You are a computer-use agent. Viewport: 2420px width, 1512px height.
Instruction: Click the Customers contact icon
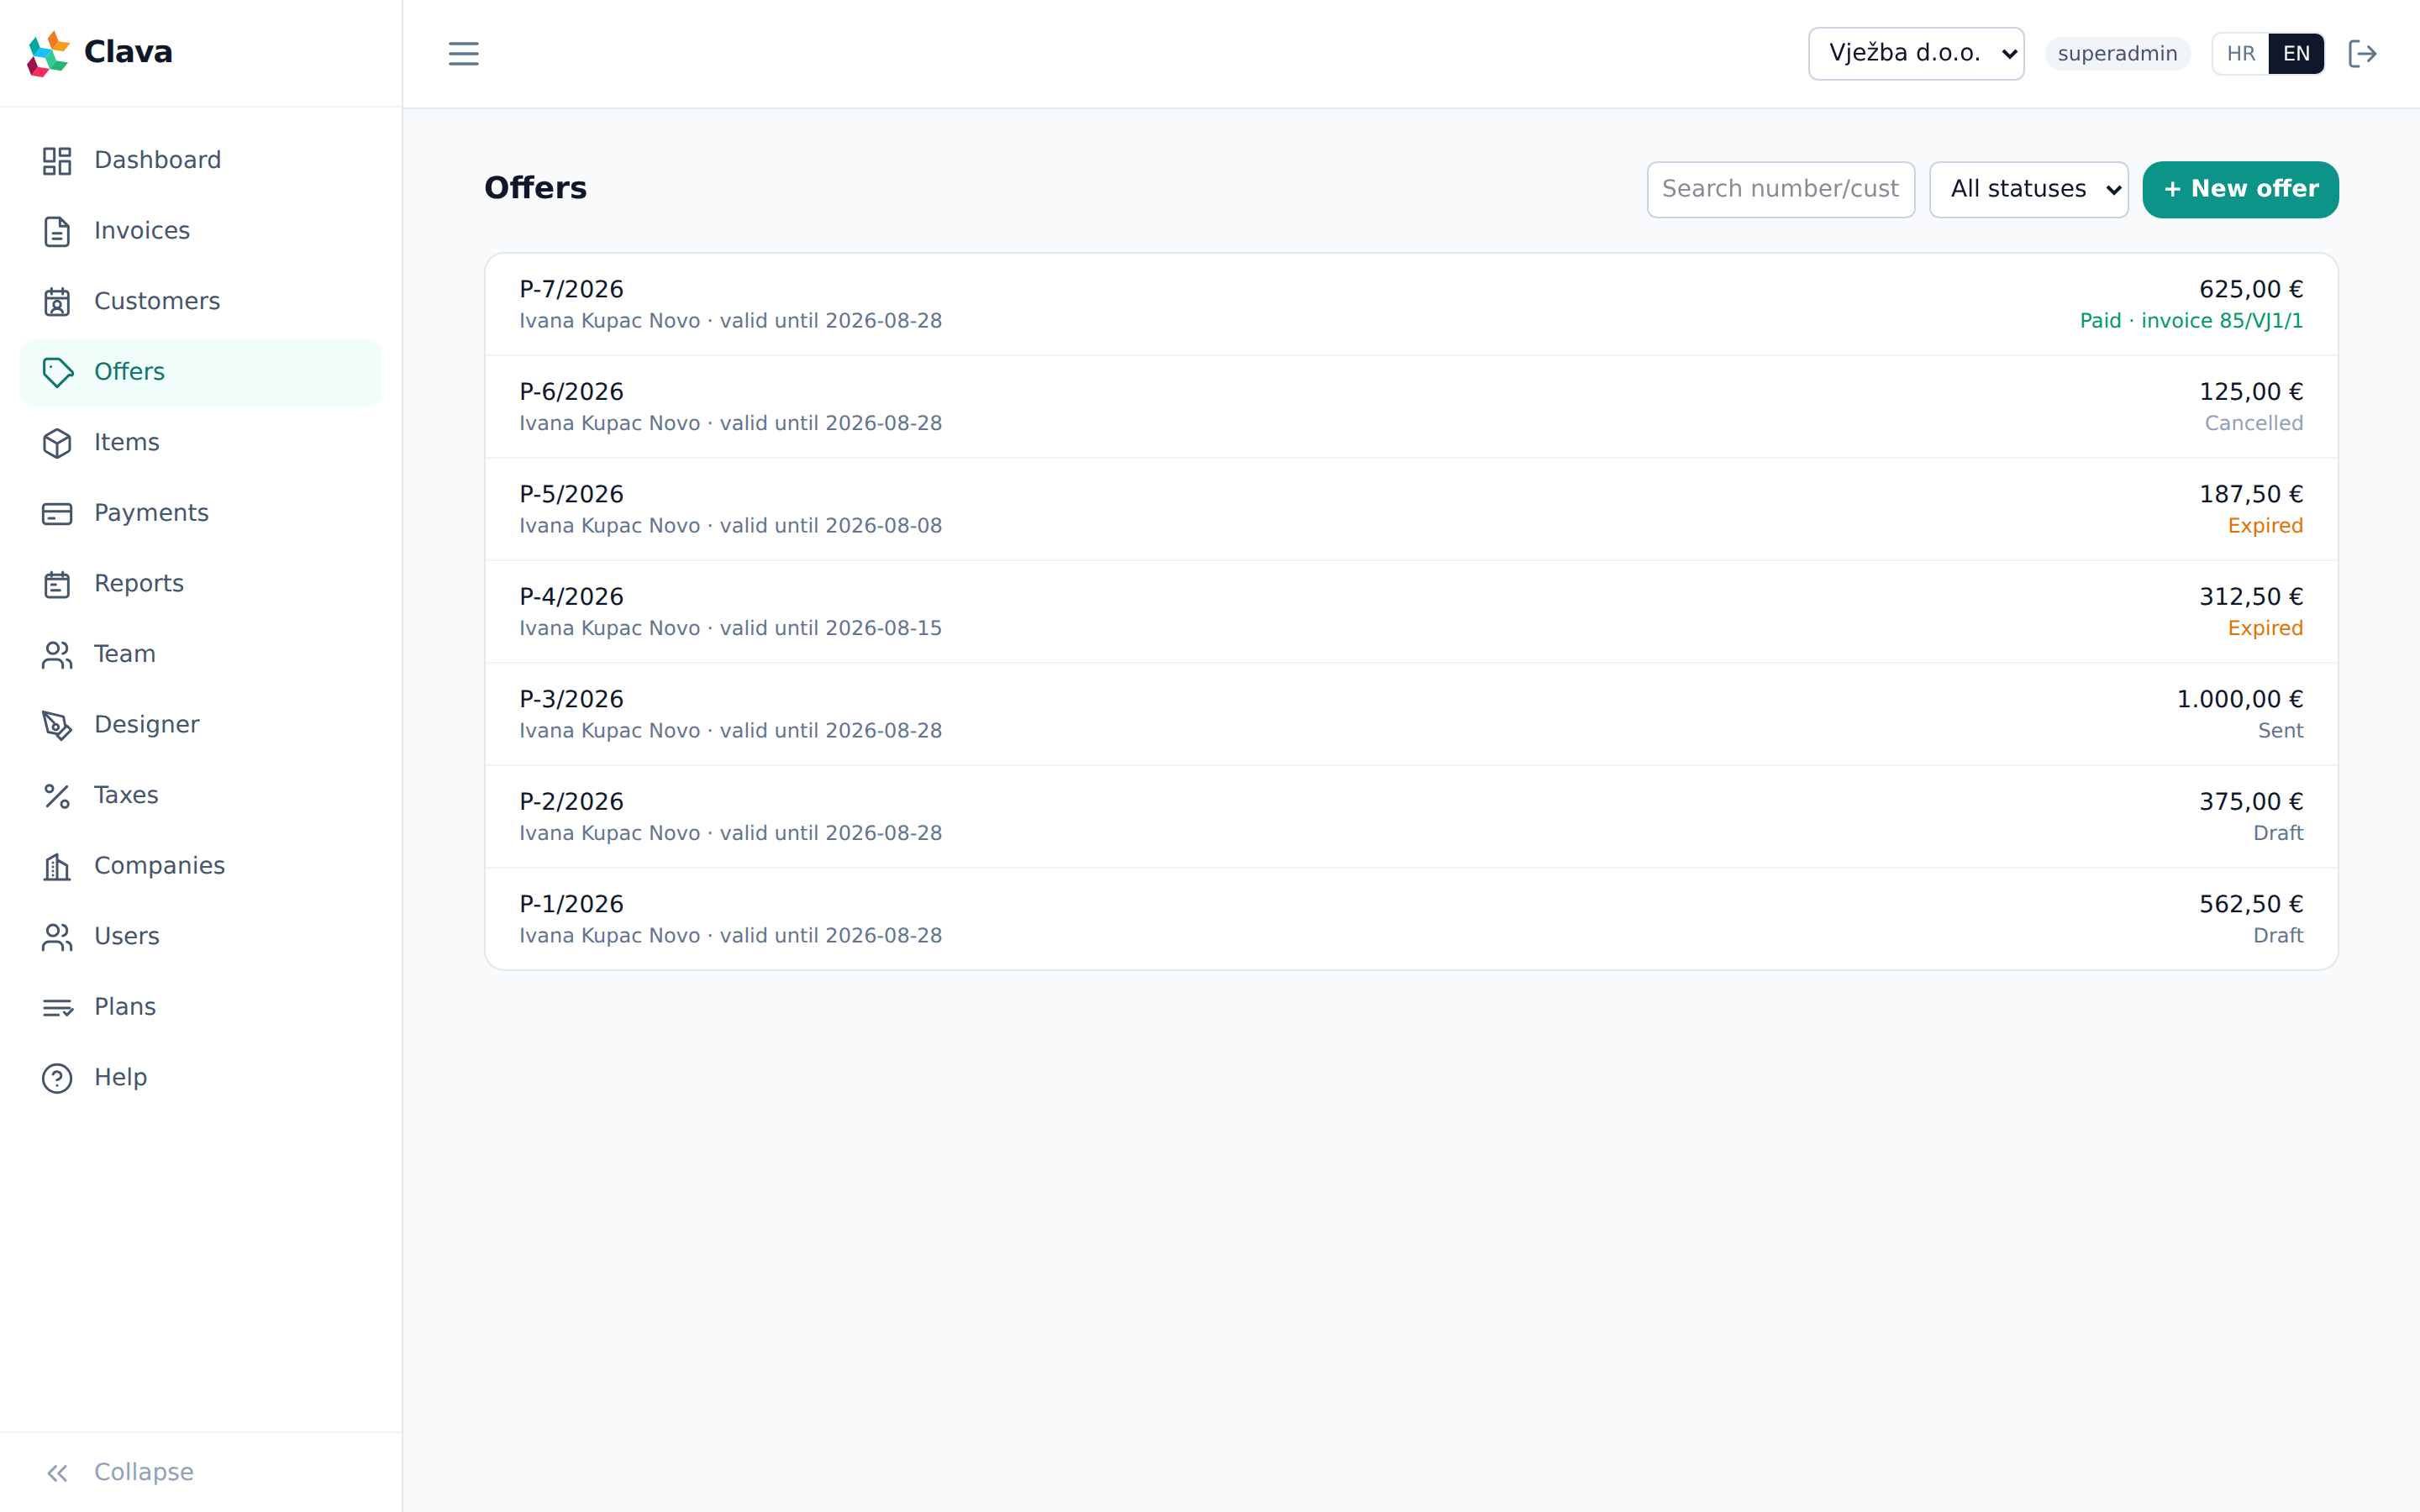tap(57, 301)
